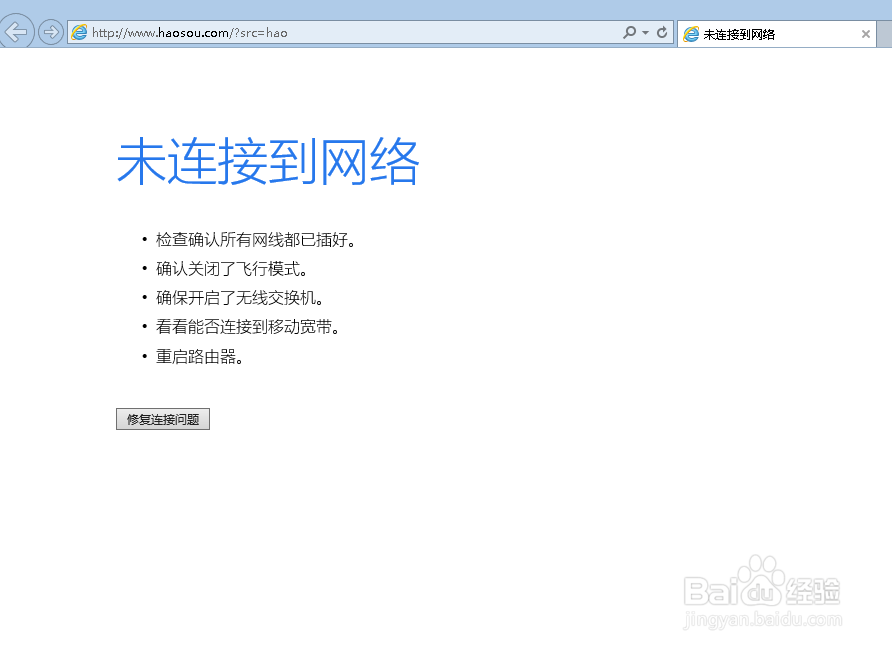Click the 未连接到网络 page heading
This screenshot has height=650, width=892.
tap(268, 162)
